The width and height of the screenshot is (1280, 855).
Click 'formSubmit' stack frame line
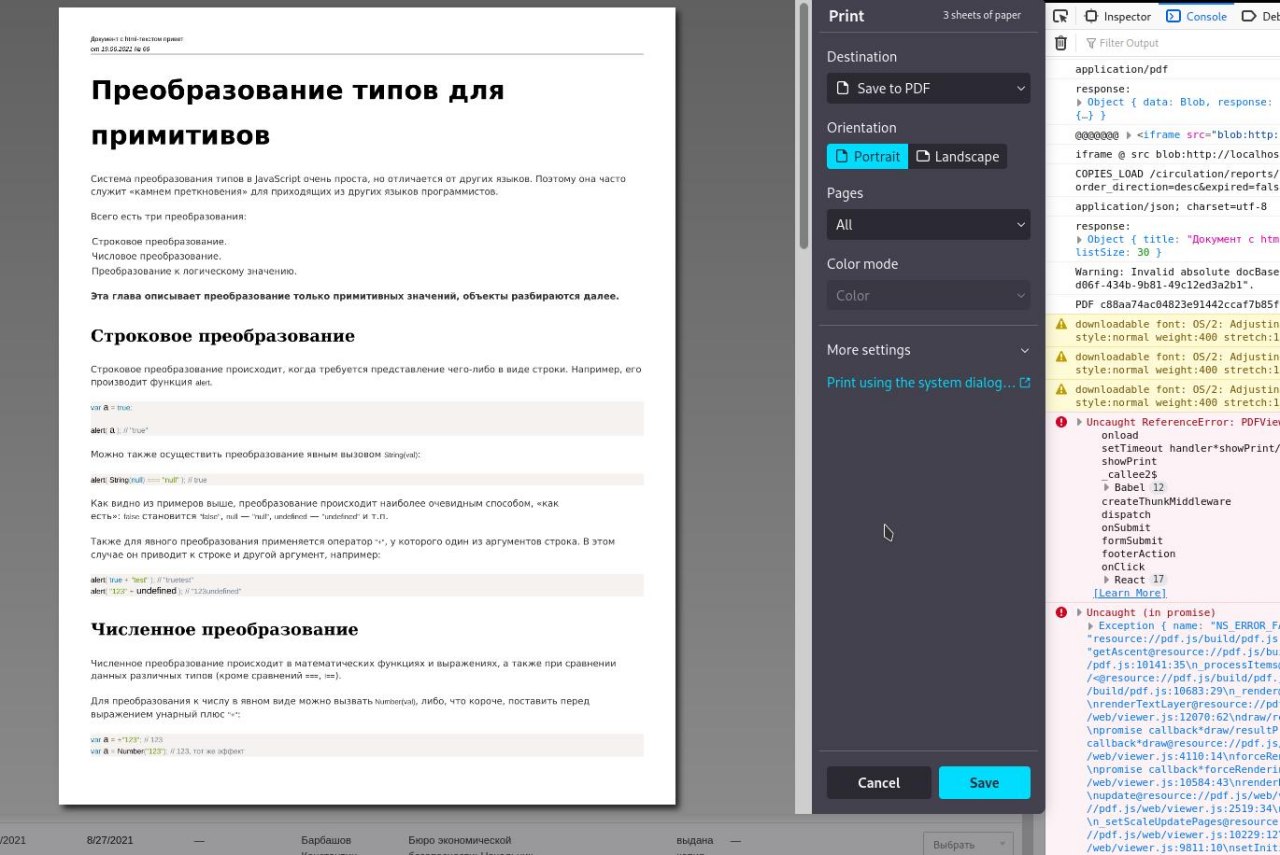click(x=1131, y=540)
